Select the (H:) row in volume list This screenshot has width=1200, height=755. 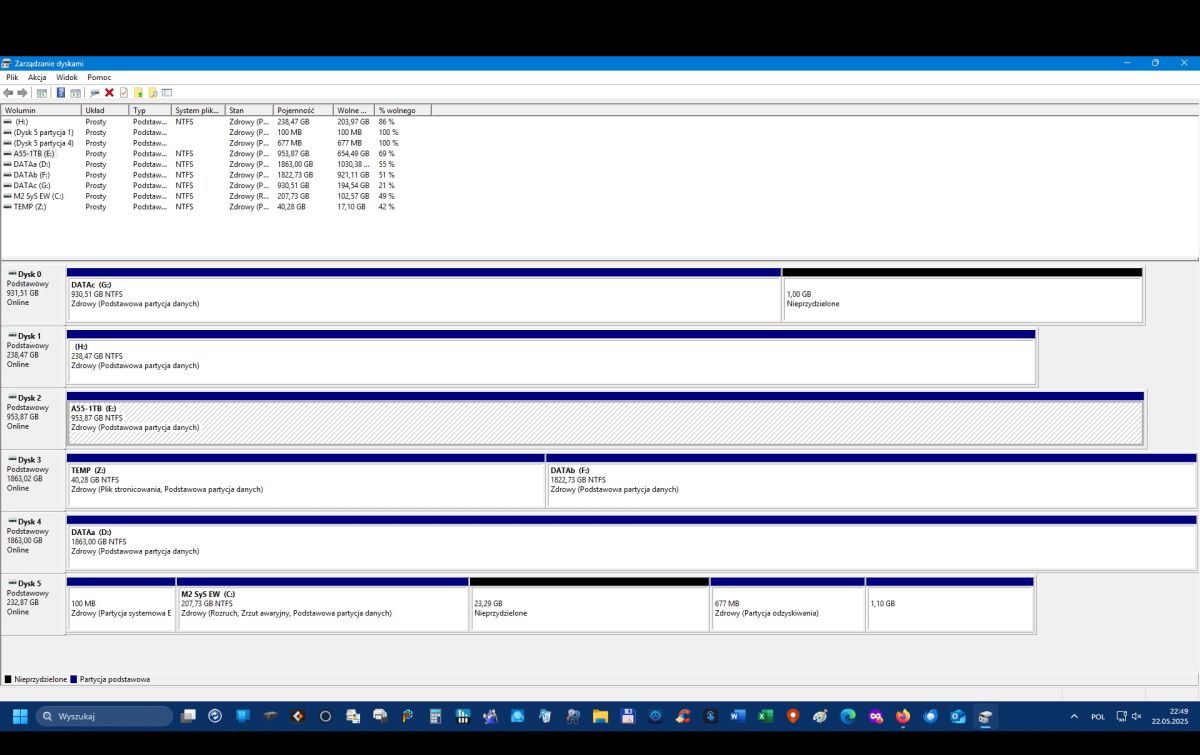click(216, 121)
